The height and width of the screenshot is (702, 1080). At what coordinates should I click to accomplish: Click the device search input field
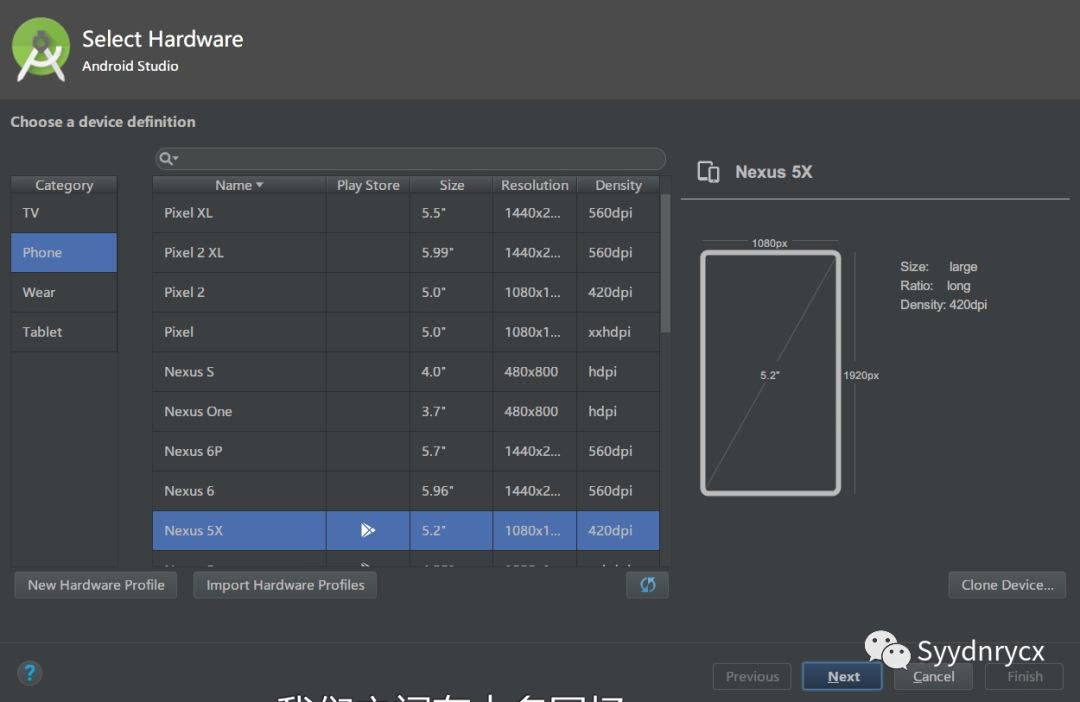411,159
